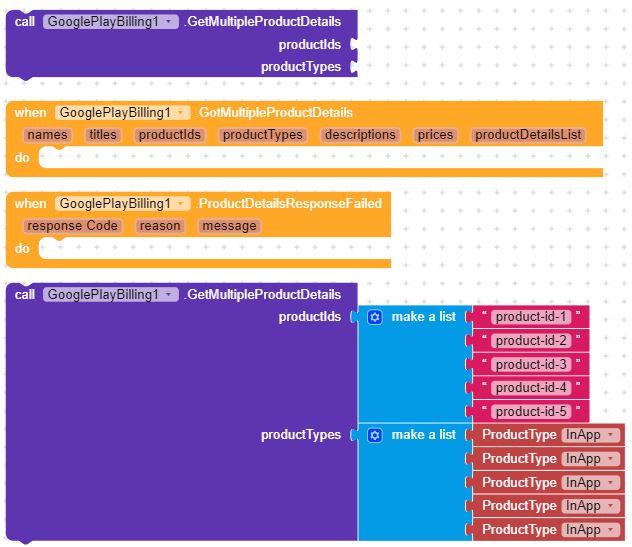Select the "prices" event parameter
632x547 pixels.
(x=435, y=135)
